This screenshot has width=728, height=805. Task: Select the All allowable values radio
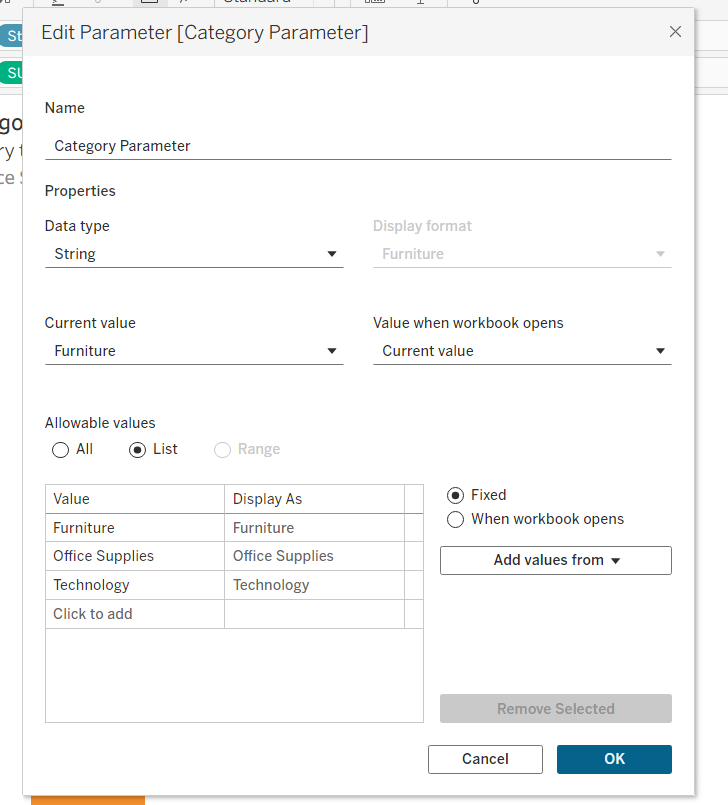tap(62, 450)
